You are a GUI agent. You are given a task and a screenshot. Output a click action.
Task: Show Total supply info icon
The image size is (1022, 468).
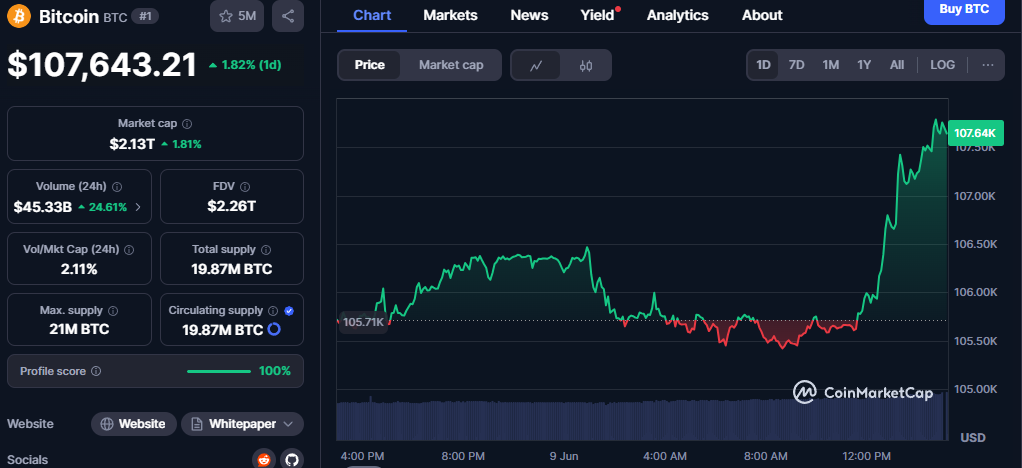(x=266, y=249)
